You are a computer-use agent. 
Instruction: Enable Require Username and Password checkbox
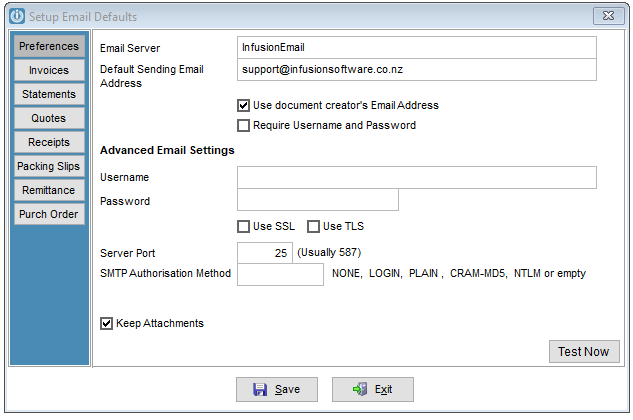[243, 126]
